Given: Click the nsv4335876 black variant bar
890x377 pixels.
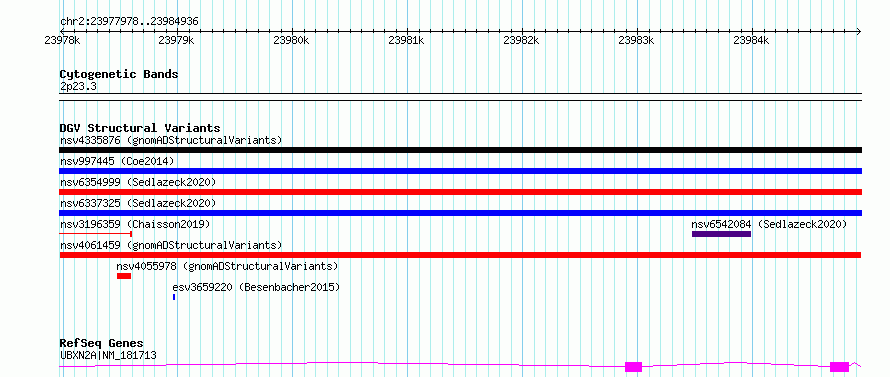Looking at the screenshot, I should [460, 150].
